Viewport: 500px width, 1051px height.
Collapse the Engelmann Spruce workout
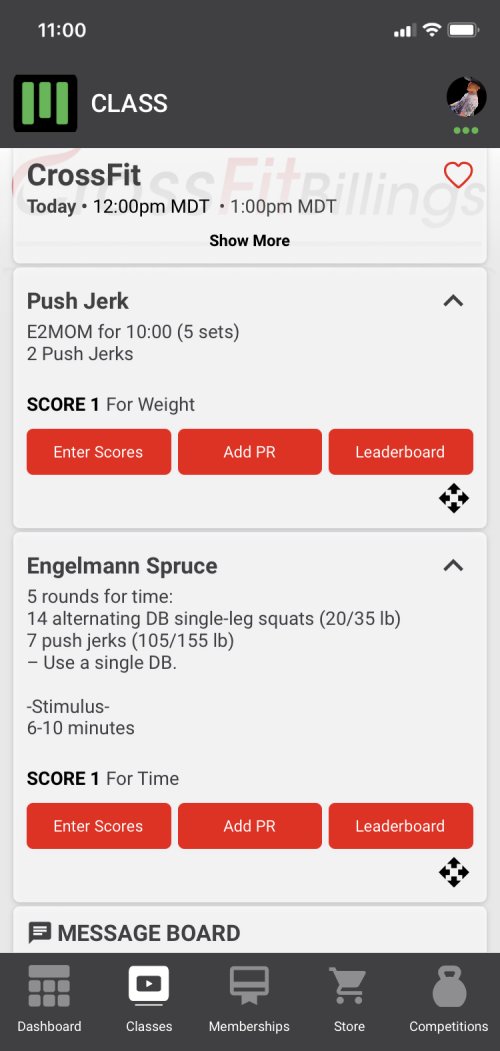[x=454, y=566]
